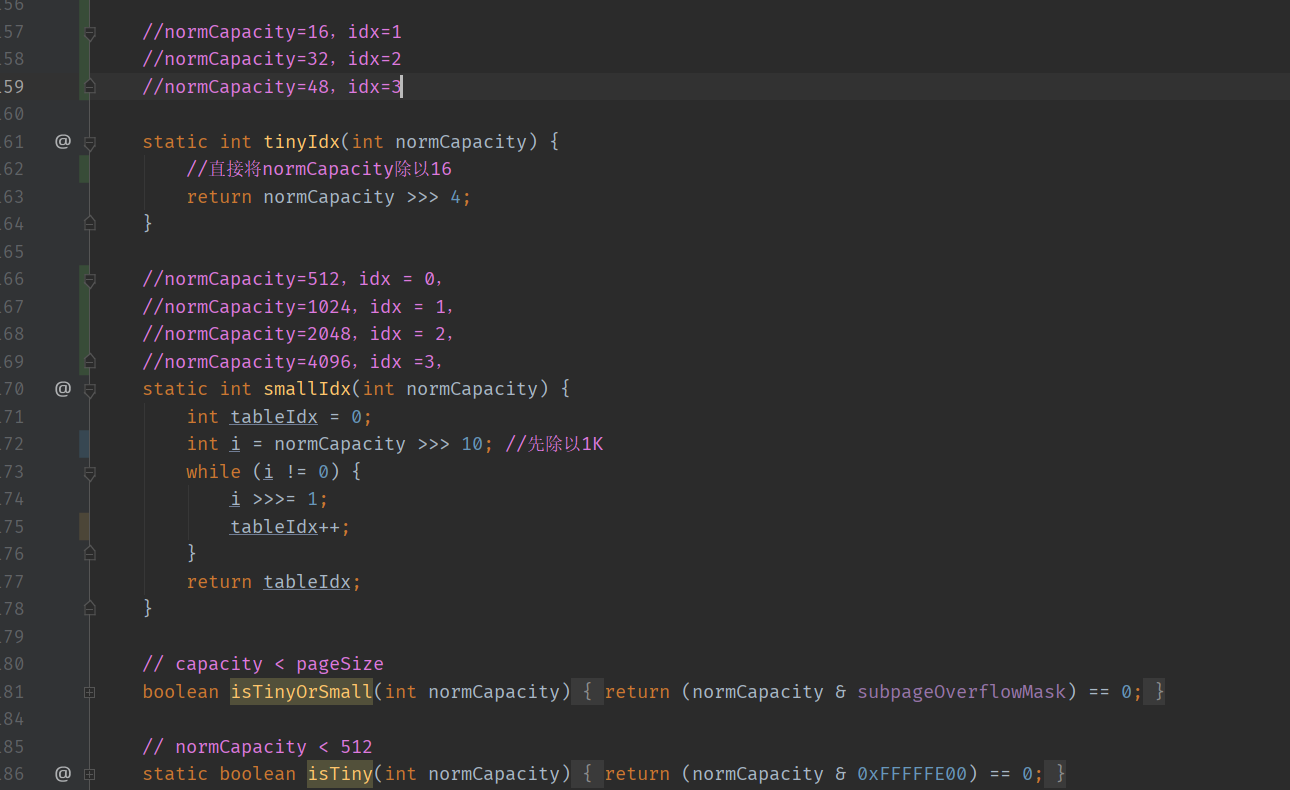Viewport: 1290px width, 790px height.
Task: Click fold end marker at tinyIdx closing brace
Action: click(90, 224)
